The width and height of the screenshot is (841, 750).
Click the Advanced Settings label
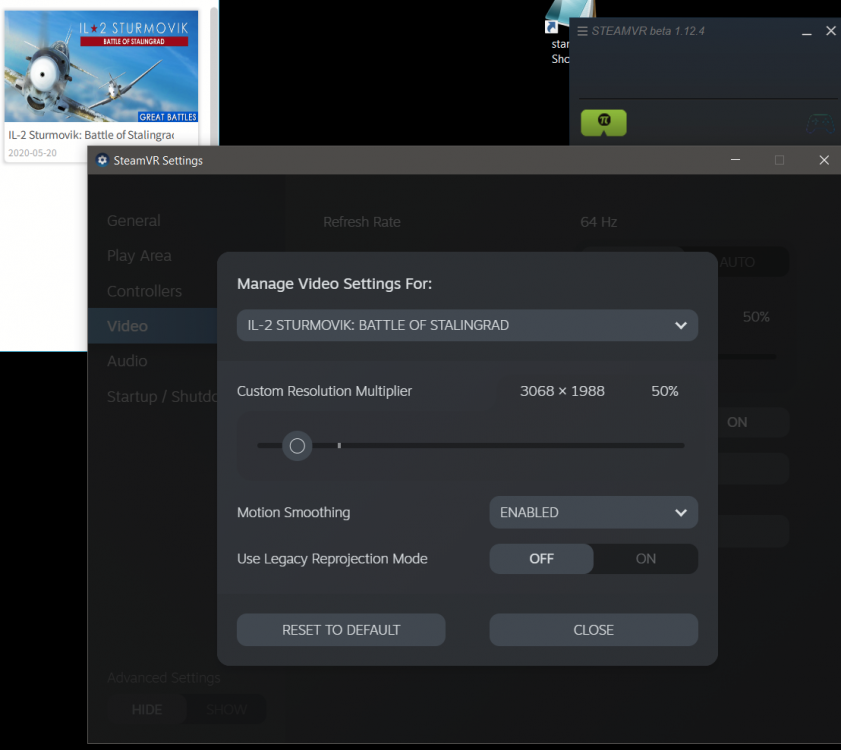(x=164, y=678)
